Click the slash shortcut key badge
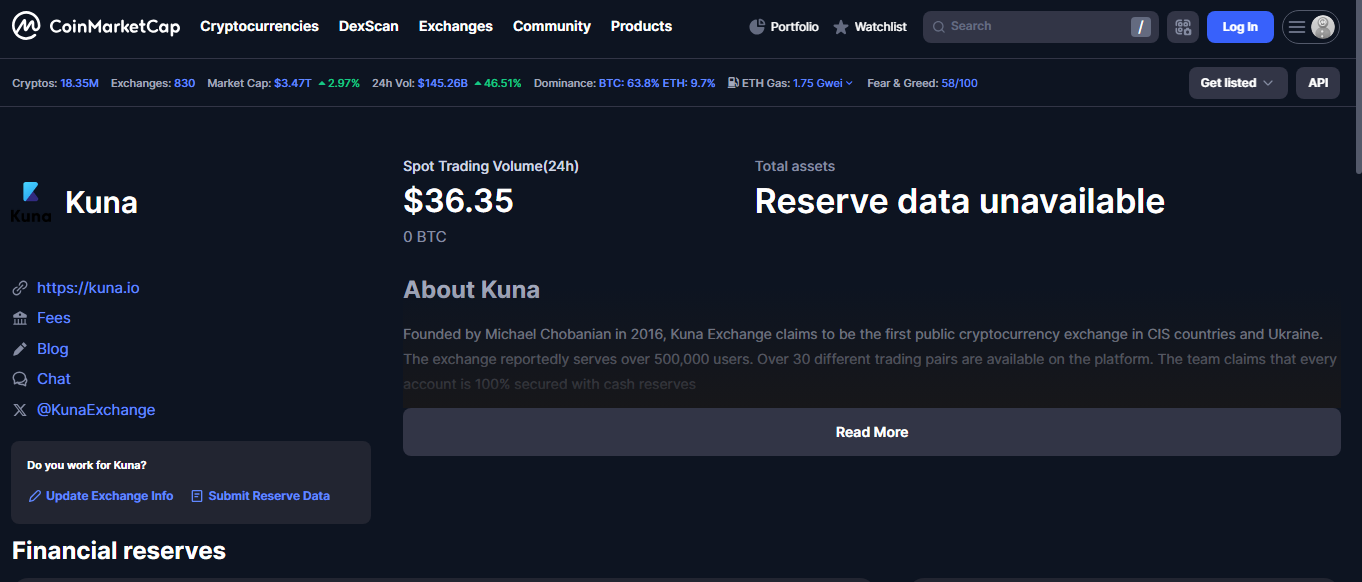The height and width of the screenshot is (582, 1362). [x=1141, y=27]
